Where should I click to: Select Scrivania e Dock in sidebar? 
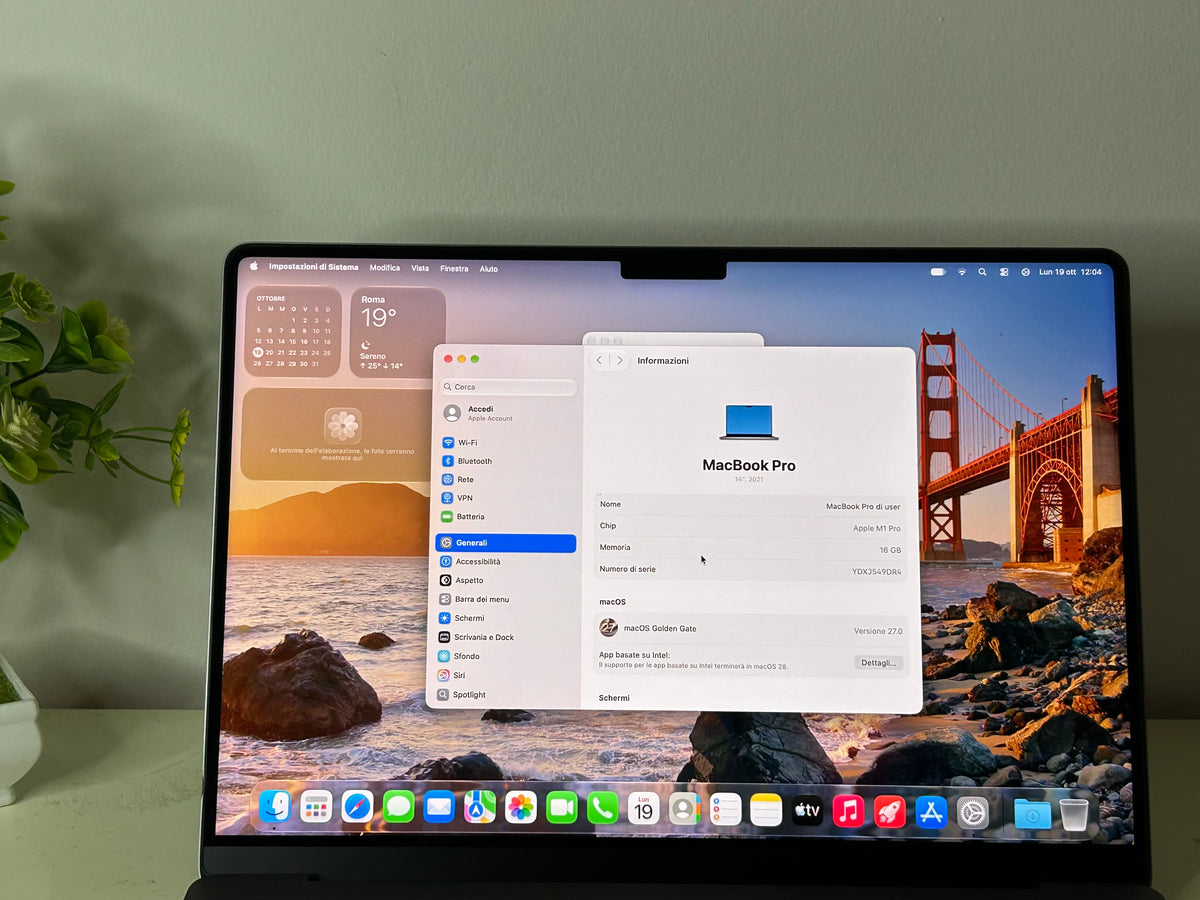(506, 637)
